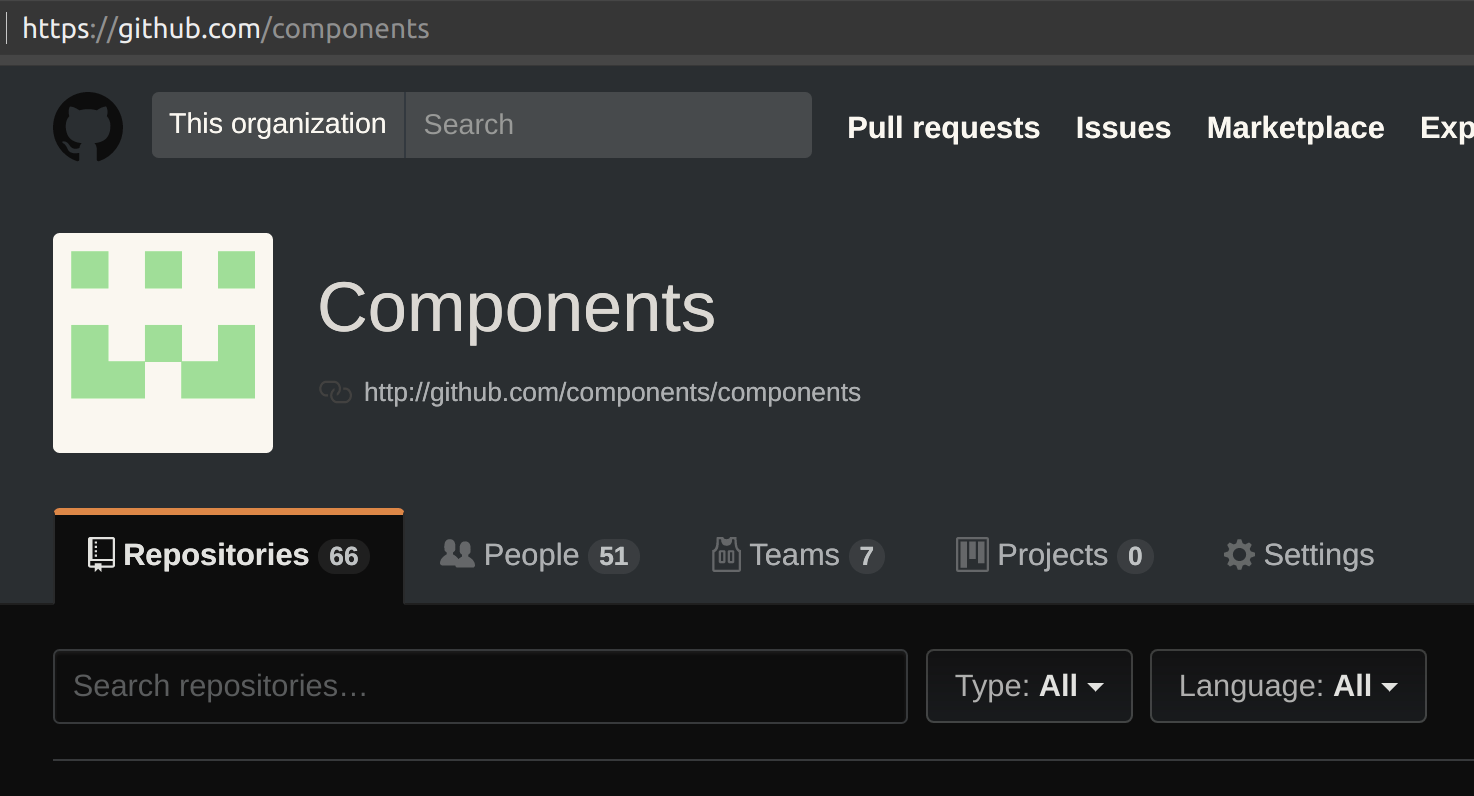Switch to the Projects tab
This screenshot has height=796, width=1474.
click(x=1055, y=556)
